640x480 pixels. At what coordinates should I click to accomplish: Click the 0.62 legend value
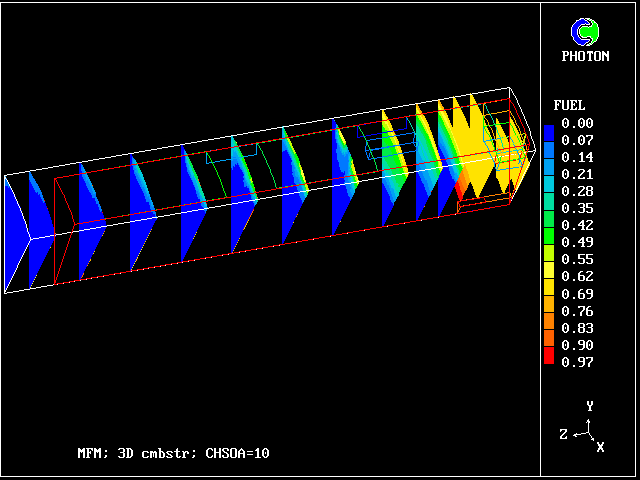[576, 276]
